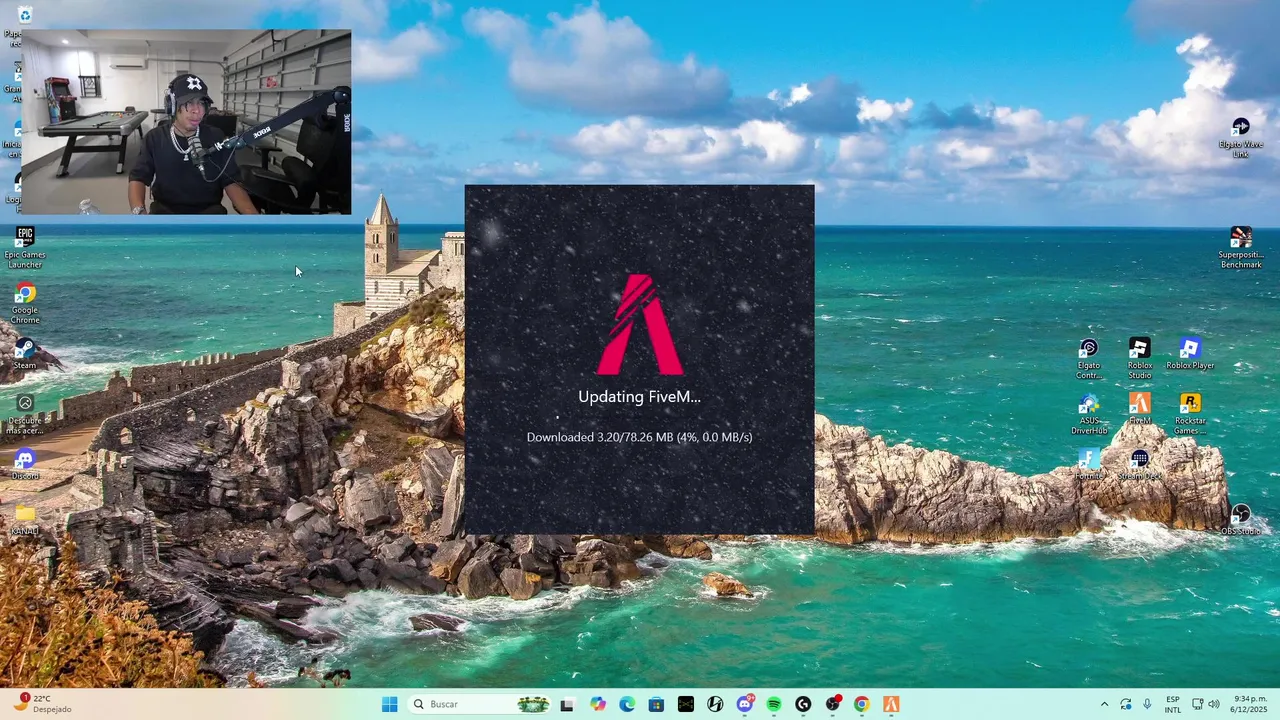Select the FiveM desktop shortcut
This screenshot has width=1280, height=720.
tap(1139, 408)
